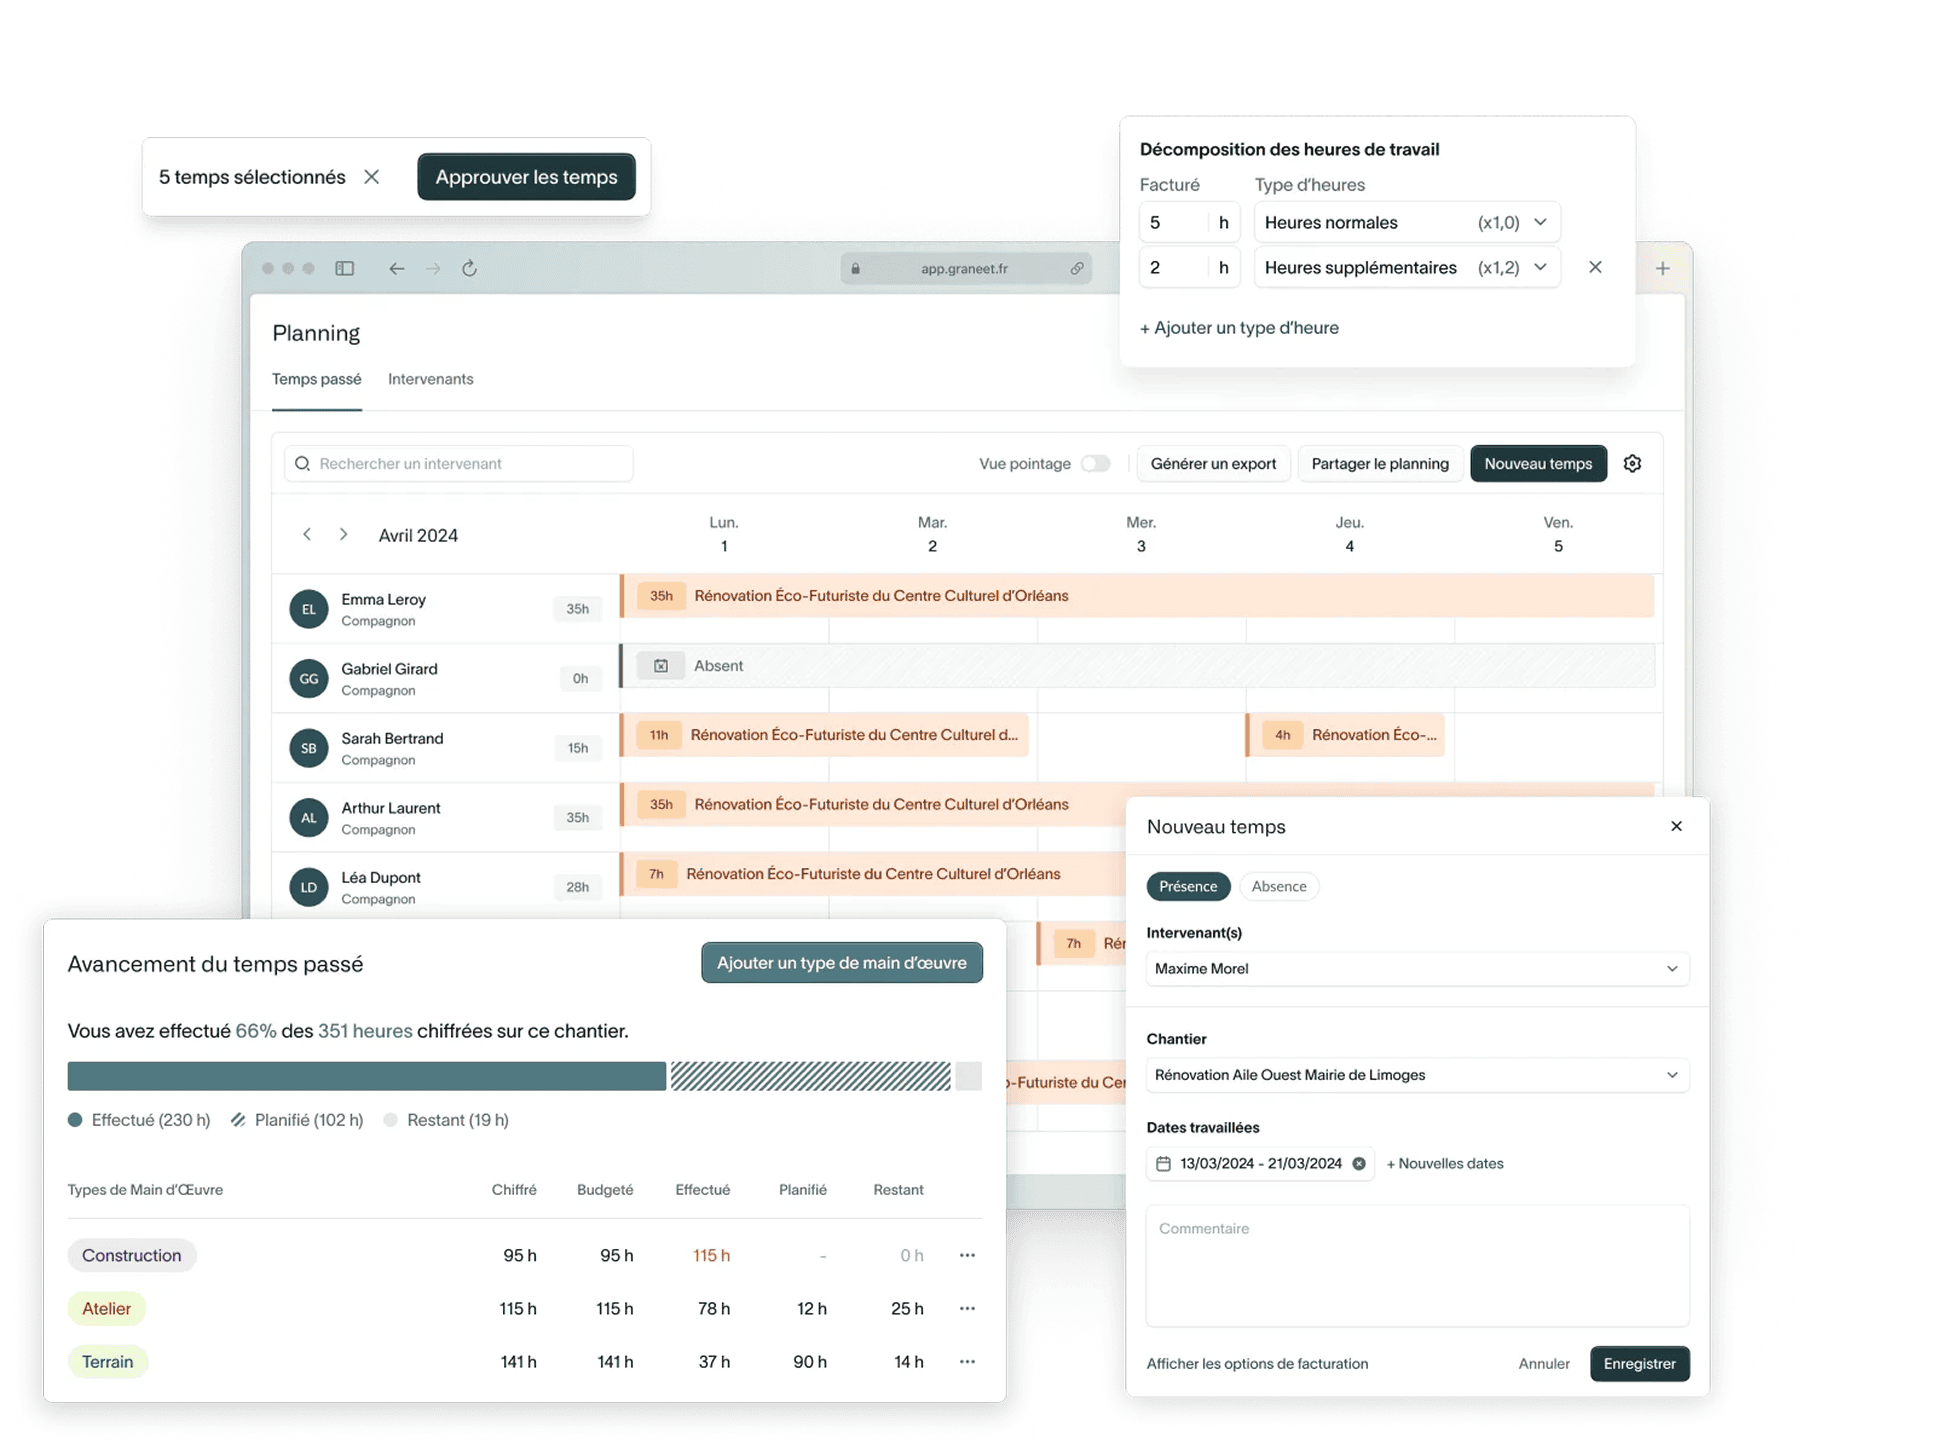
Task: Click the Rechercher un intervenant search field
Action: click(458, 463)
